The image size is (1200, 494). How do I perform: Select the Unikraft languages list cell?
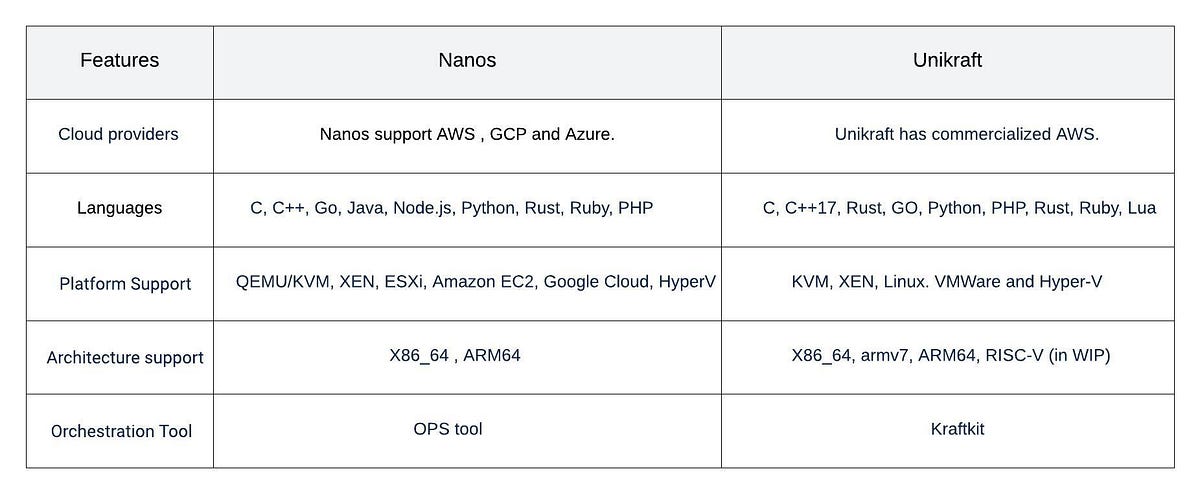tap(959, 208)
